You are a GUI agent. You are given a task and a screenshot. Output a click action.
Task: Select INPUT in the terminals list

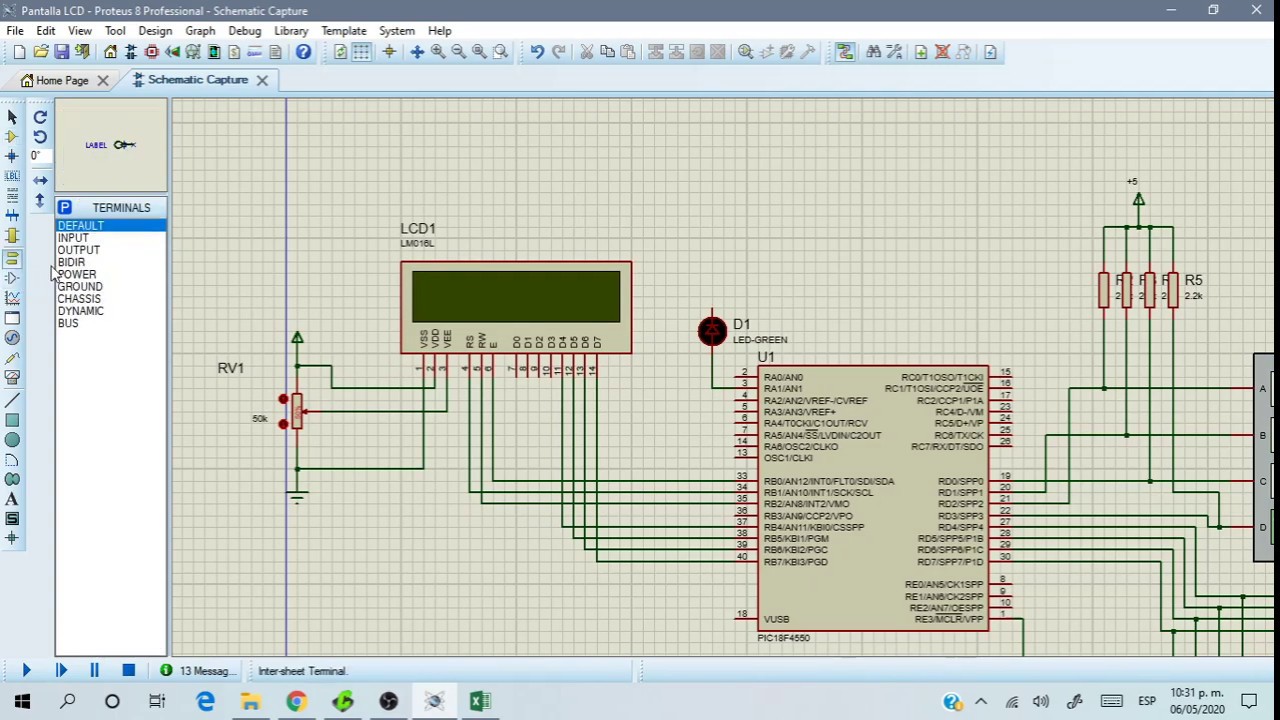pyautogui.click(x=111, y=238)
